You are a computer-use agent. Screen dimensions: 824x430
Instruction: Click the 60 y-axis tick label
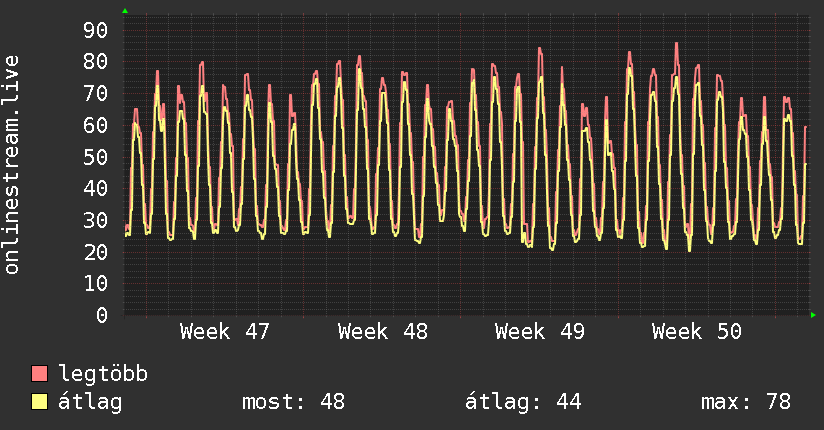click(x=96, y=125)
